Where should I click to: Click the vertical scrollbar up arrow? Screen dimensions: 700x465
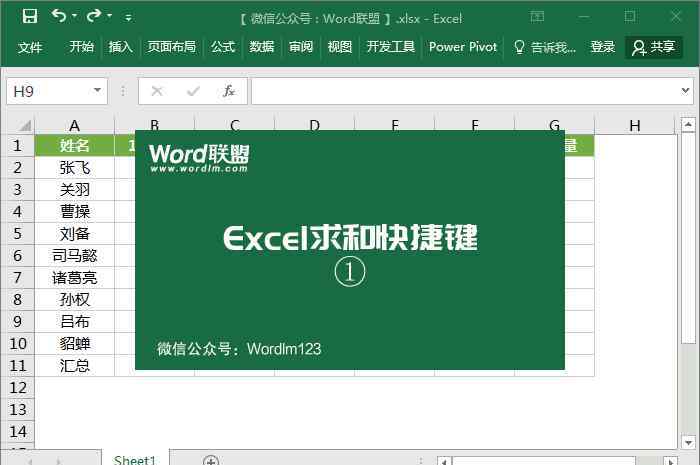point(688,125)
